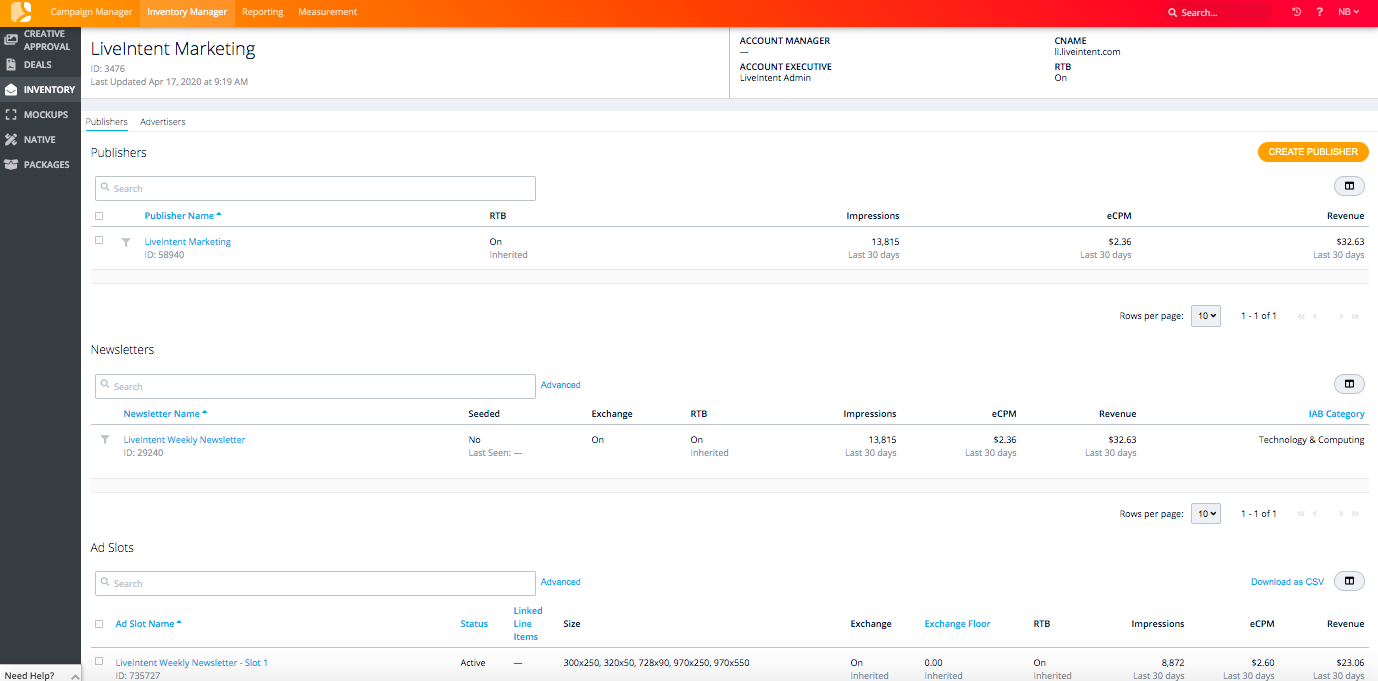
Task: Download the Ad Slots list as CSV
Action: point(1286,581)
